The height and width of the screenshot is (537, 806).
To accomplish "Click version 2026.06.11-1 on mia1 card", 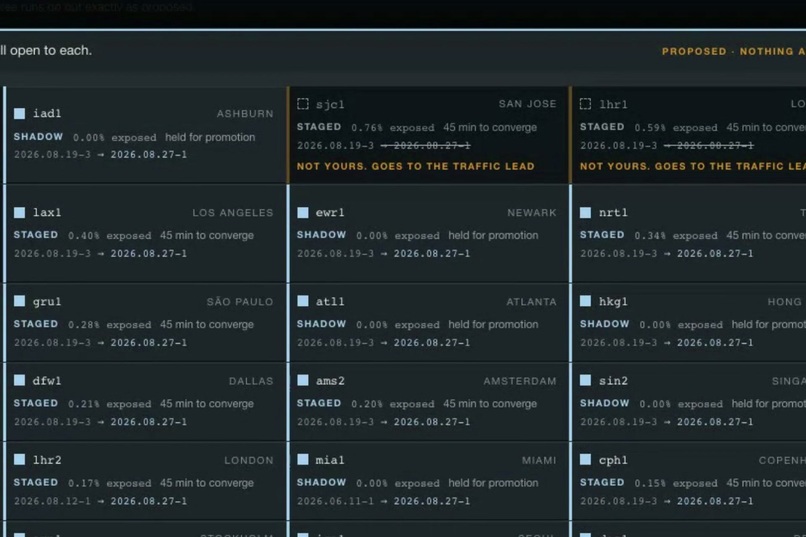I will [x=335, y=501].
